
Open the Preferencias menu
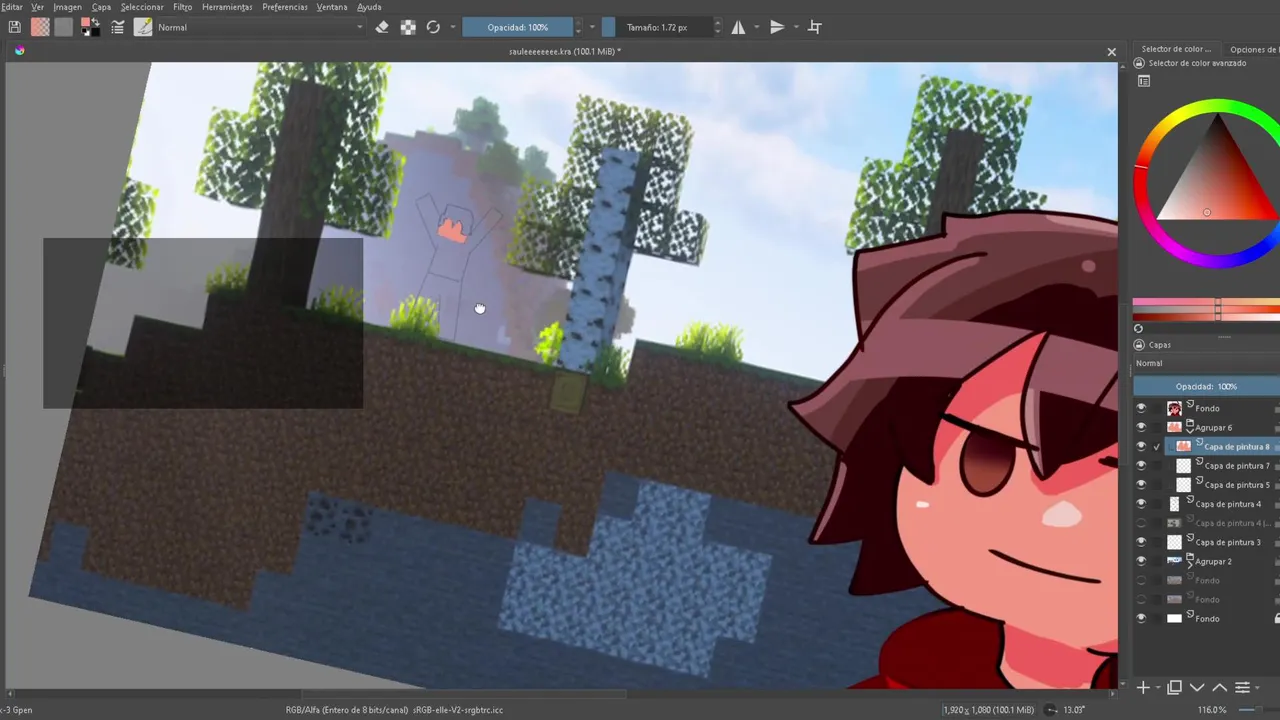point(285,7)
